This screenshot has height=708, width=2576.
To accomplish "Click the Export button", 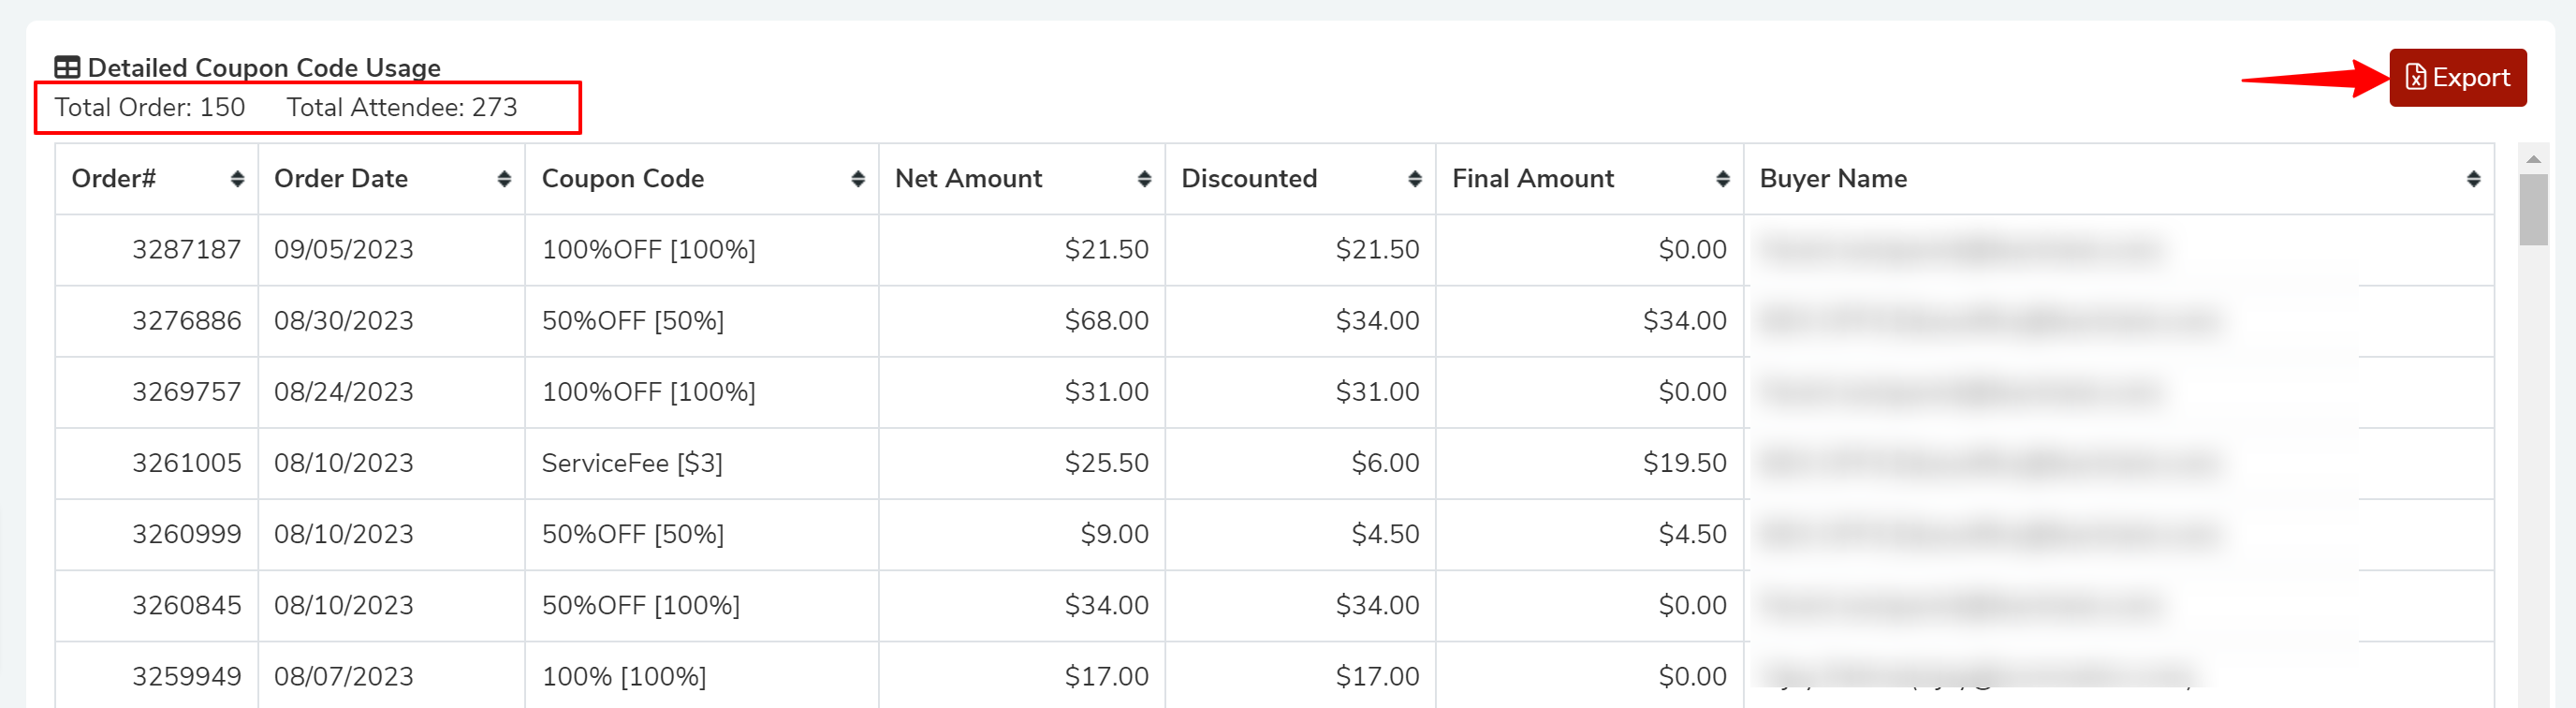I will click(2457, 78).
